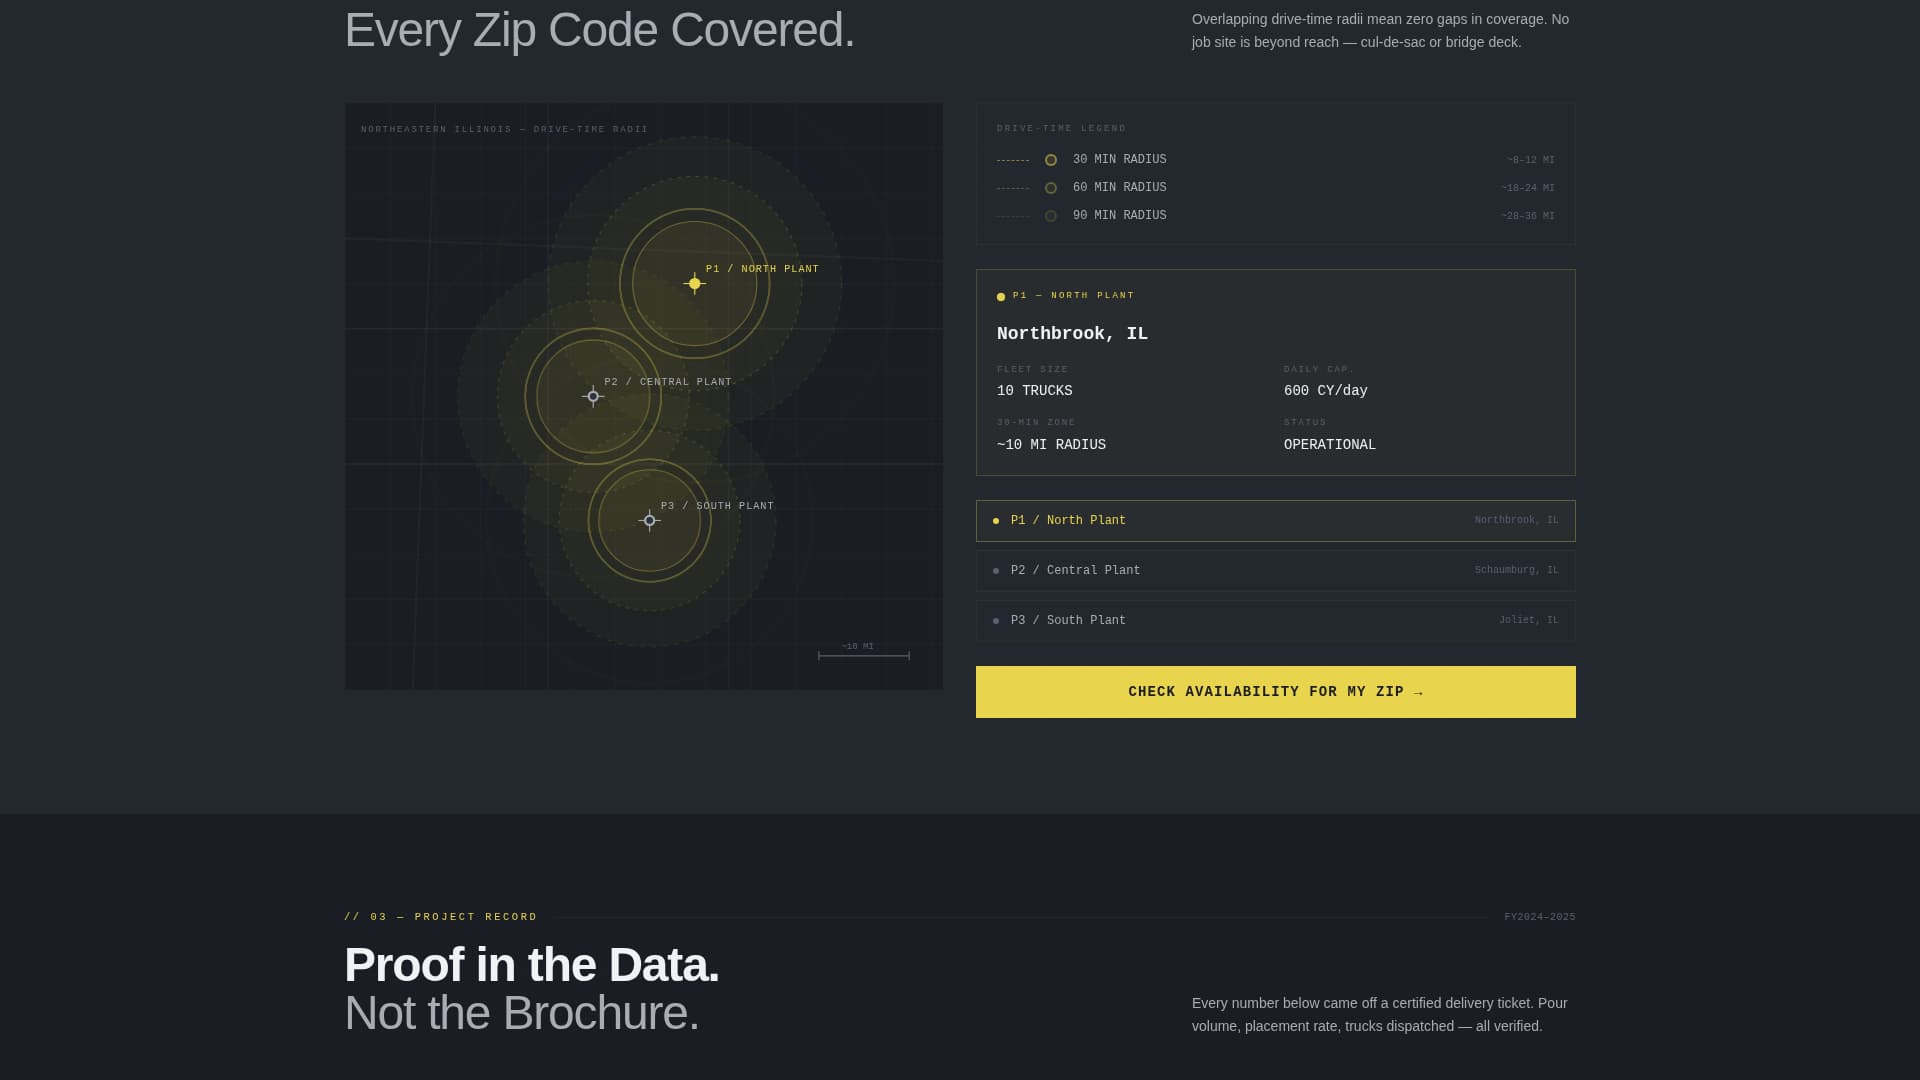The image size is (1920, 1080).
Task: Click the 60 MIN RADIUS legend circle
Action: [x=1050, y=187]
